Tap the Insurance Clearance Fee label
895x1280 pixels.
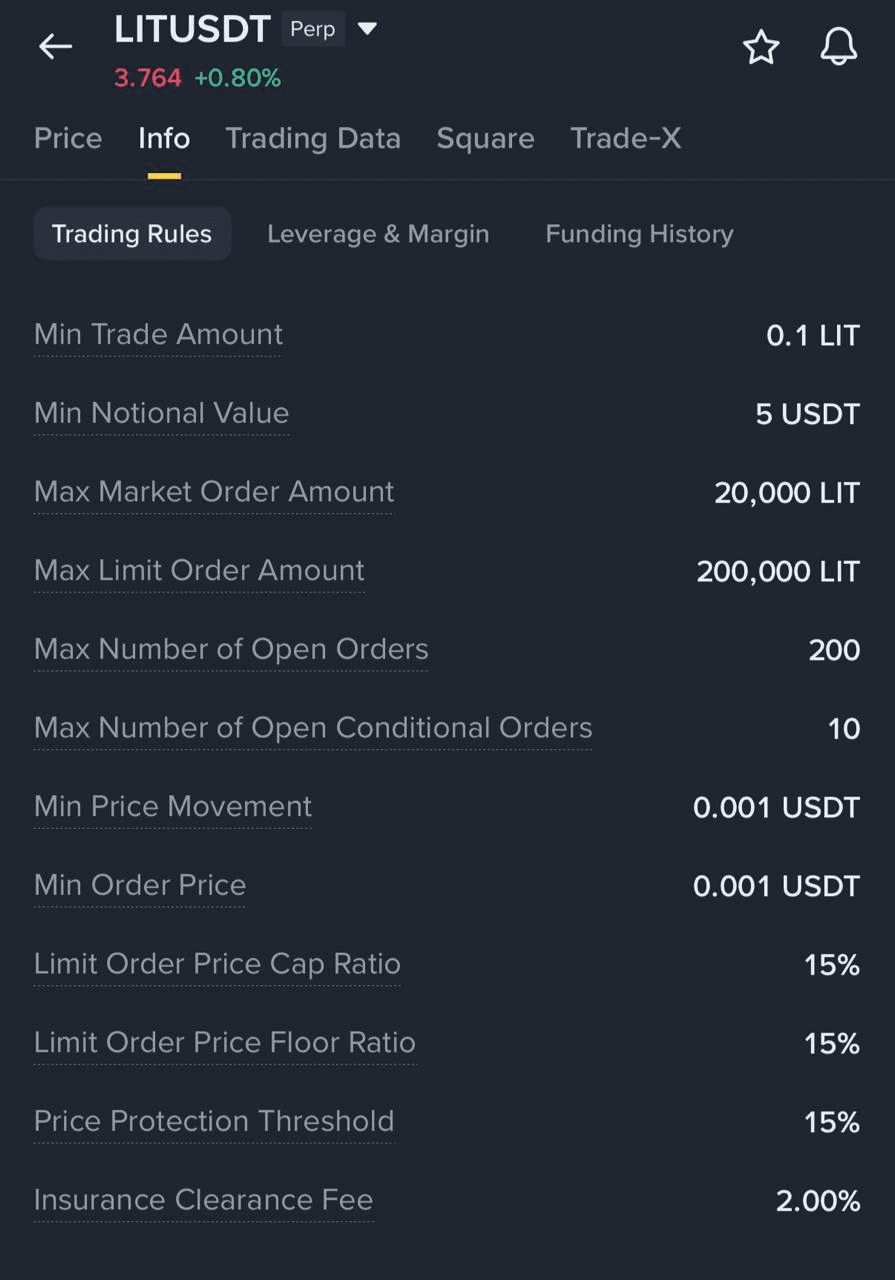203,1200
